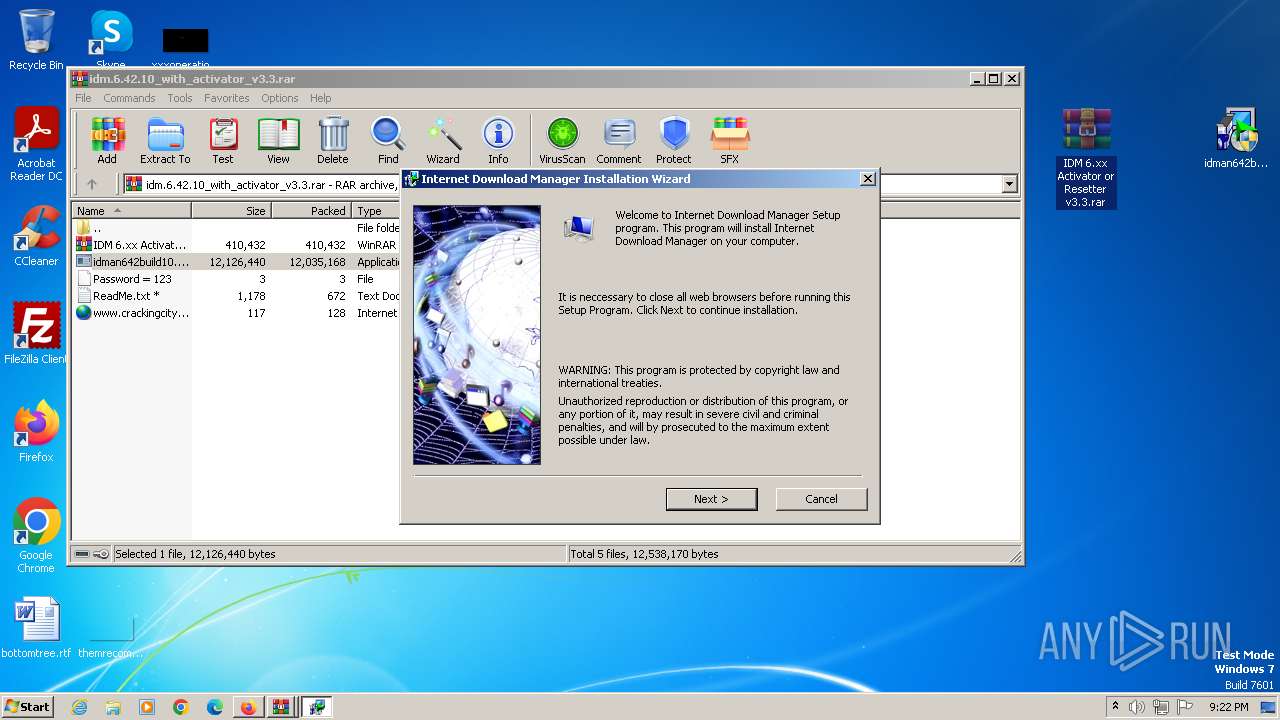Go up one folder level arrow
This screenshot has width=1280, height=720.
(92, 184)
